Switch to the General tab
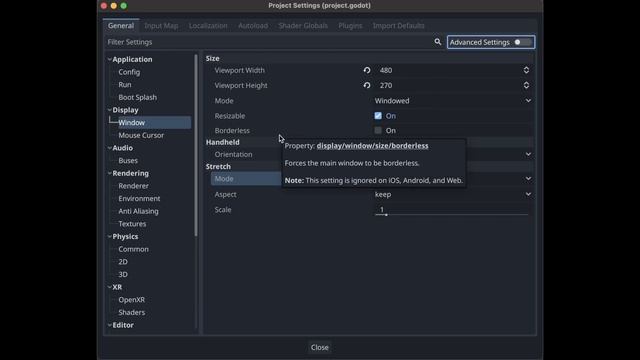Image resolution: width=640 pixels, height=360 pixels. 121,26
